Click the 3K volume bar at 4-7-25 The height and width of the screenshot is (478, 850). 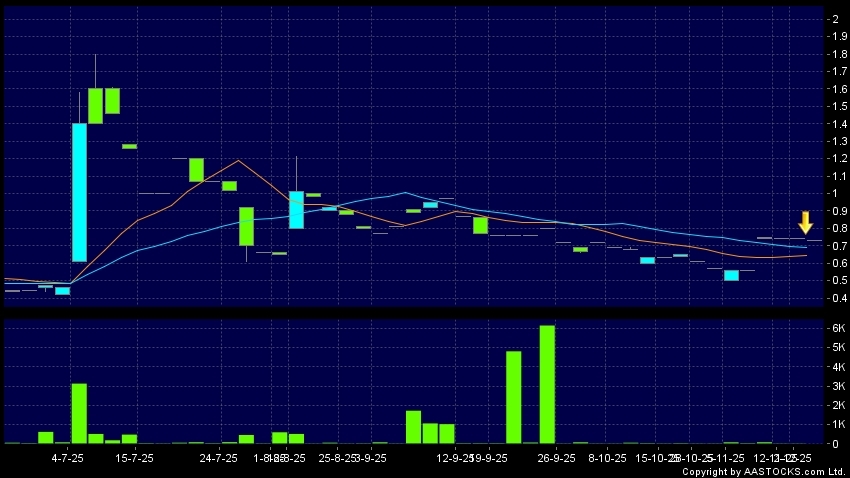click(x=79, y=413)
